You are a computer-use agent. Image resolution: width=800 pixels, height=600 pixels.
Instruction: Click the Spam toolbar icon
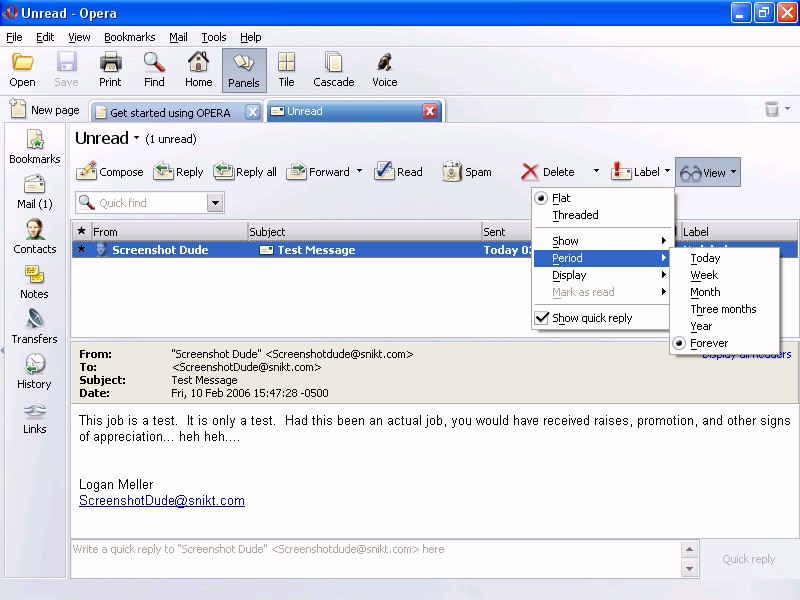(452, 172)
